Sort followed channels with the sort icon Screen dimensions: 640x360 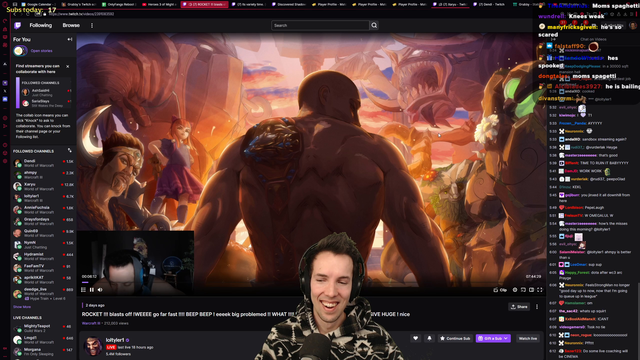(70, 151)
